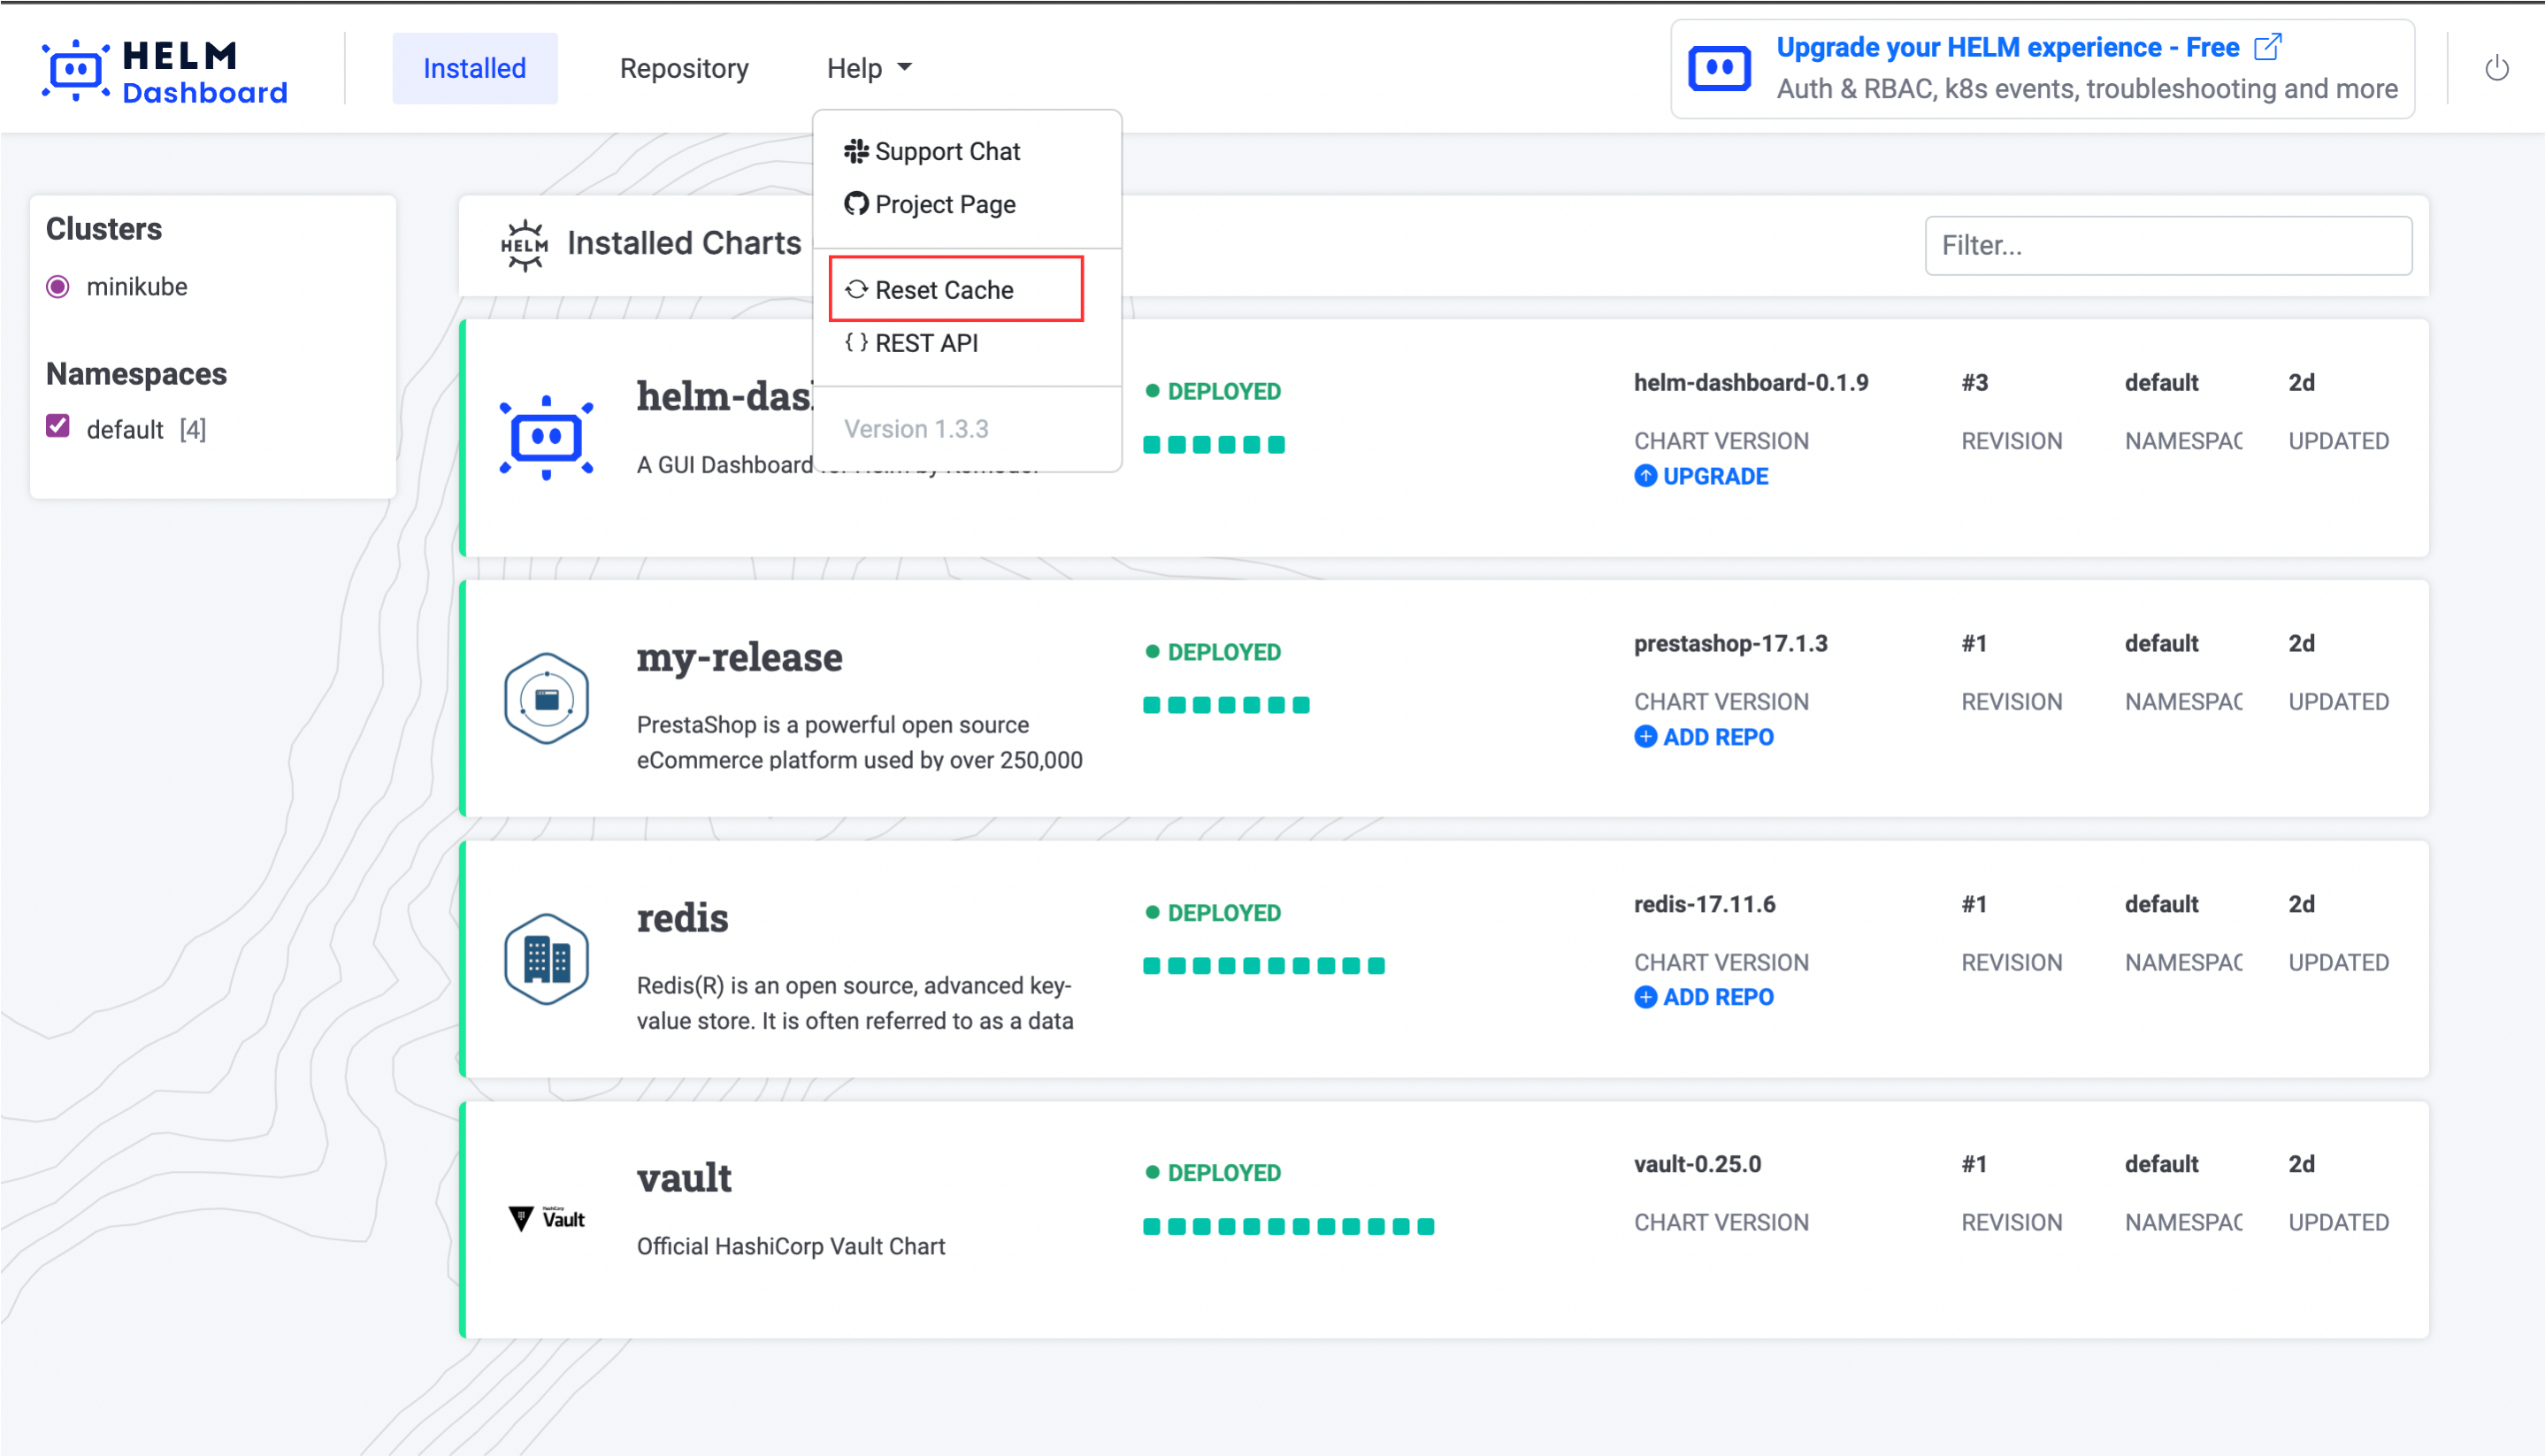
Task: Click the redis chart building icon
Action: pos(546,959)
